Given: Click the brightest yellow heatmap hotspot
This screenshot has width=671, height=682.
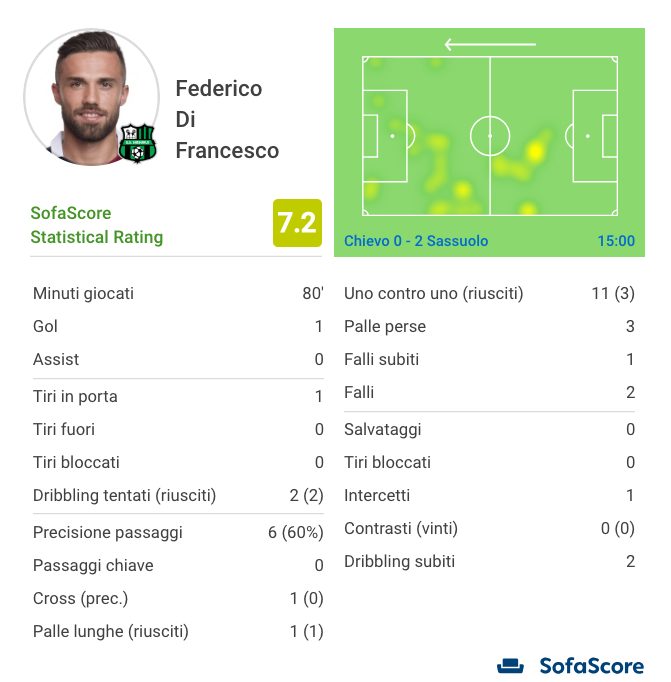Looking at the screenshot, I should click(x=535, y=151).
